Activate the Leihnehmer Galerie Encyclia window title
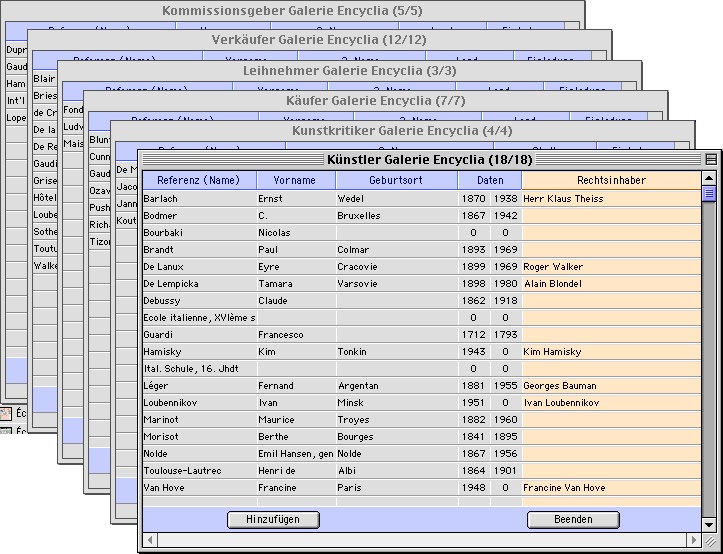723x554 pixels. pos(350,71)
